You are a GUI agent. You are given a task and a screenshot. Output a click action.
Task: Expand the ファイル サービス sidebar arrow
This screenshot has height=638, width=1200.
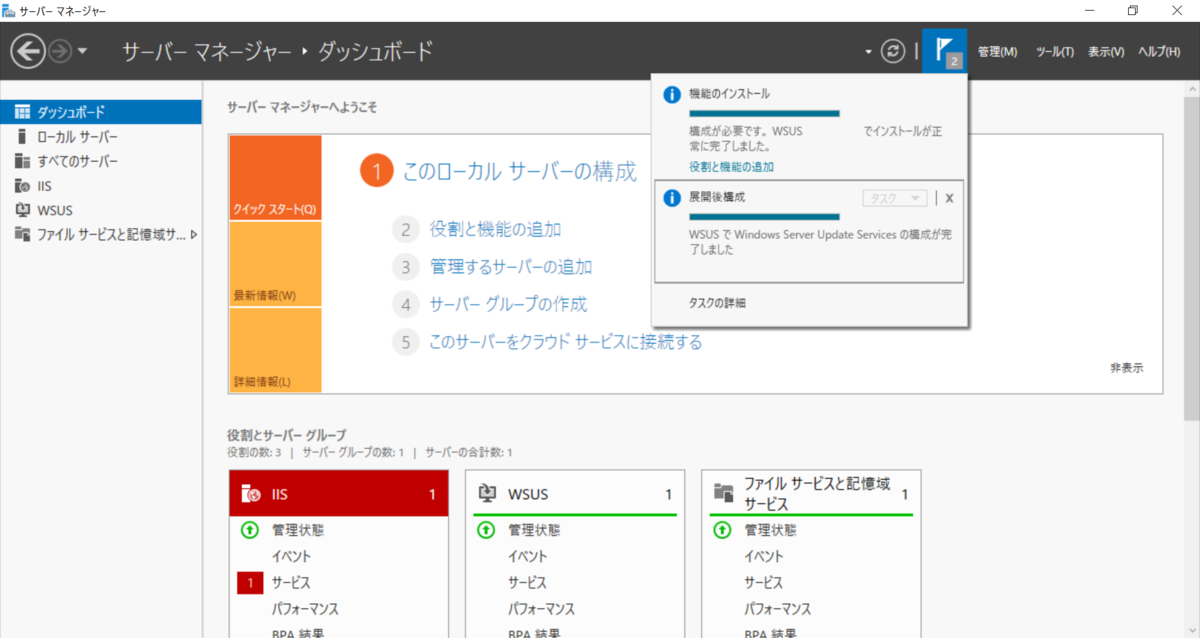click(193, 234)
